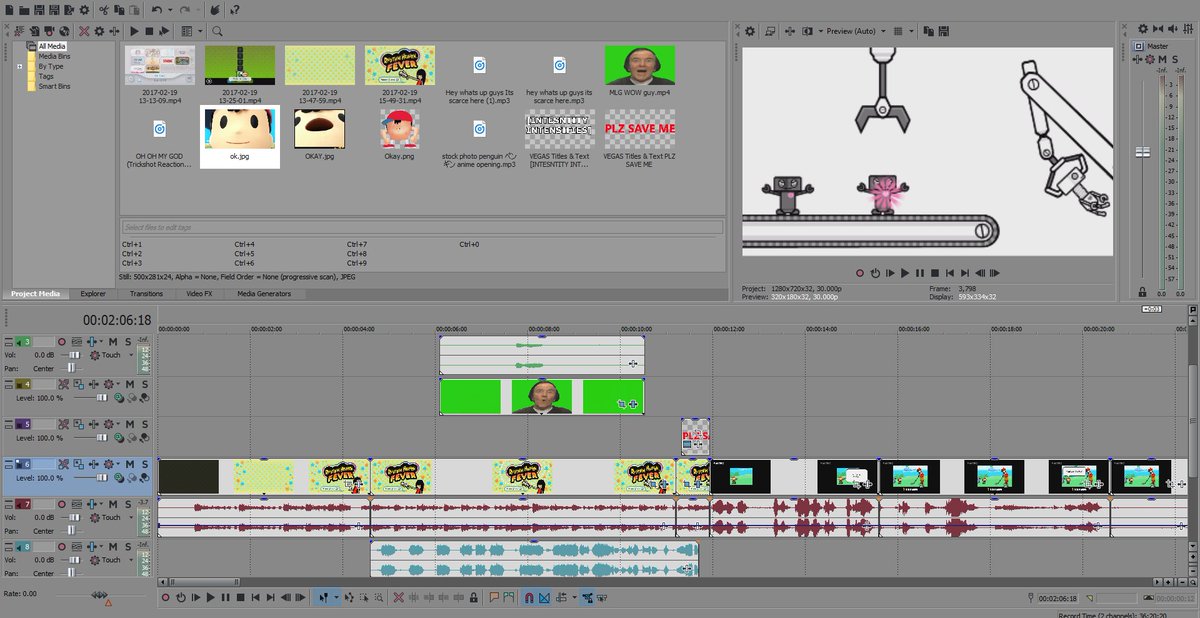Click the Select files to edit tags field
This screenshot has width=1200, height=618.
(422, 227)
